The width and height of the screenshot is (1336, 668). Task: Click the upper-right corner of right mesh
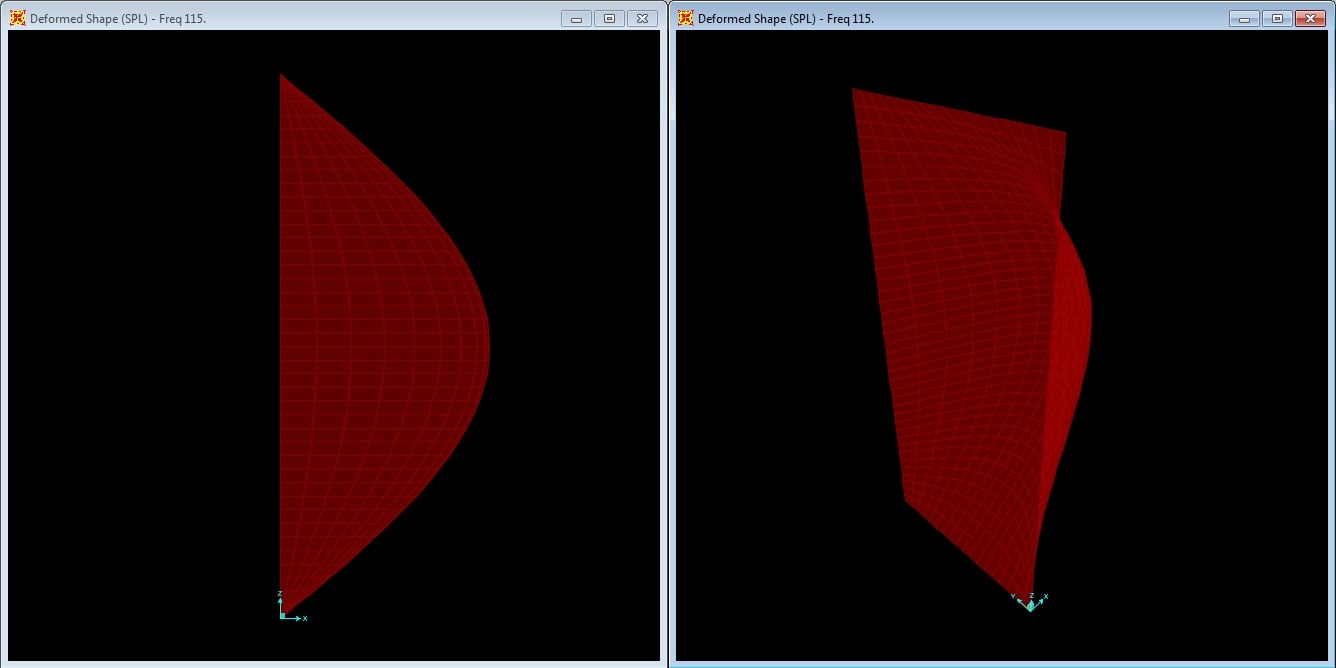[x=1064, y=133]
